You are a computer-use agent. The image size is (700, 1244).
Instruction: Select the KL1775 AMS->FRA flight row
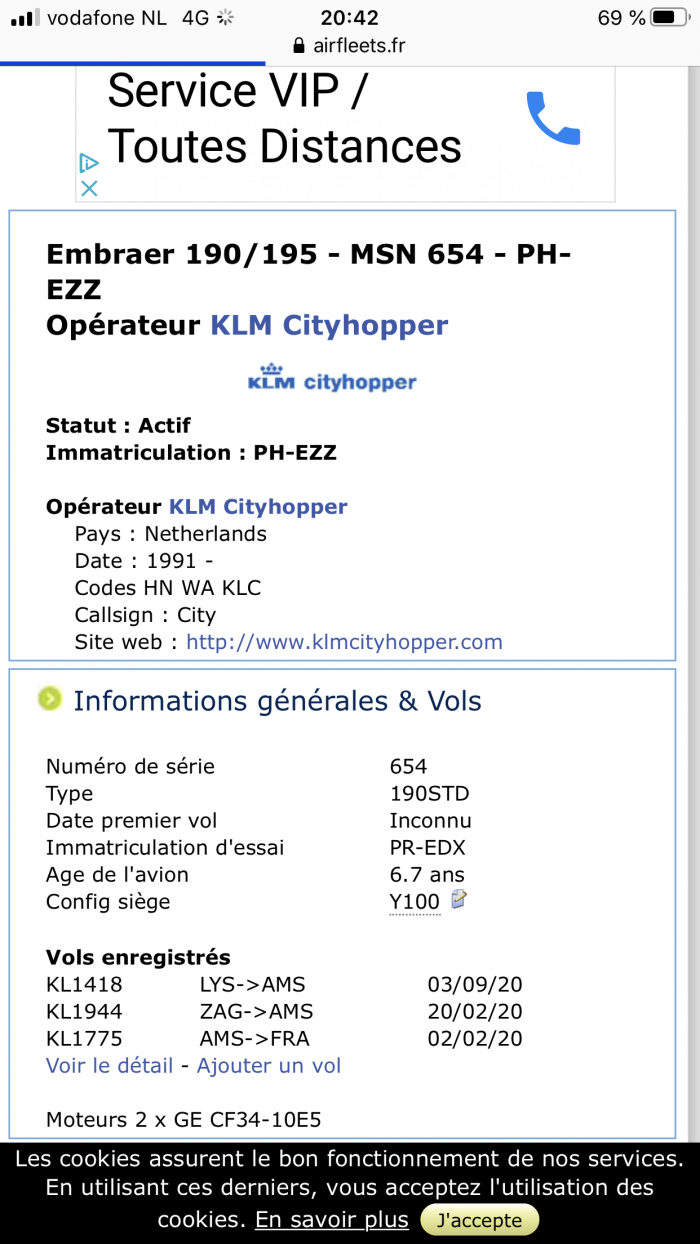tap(284, 1038)
